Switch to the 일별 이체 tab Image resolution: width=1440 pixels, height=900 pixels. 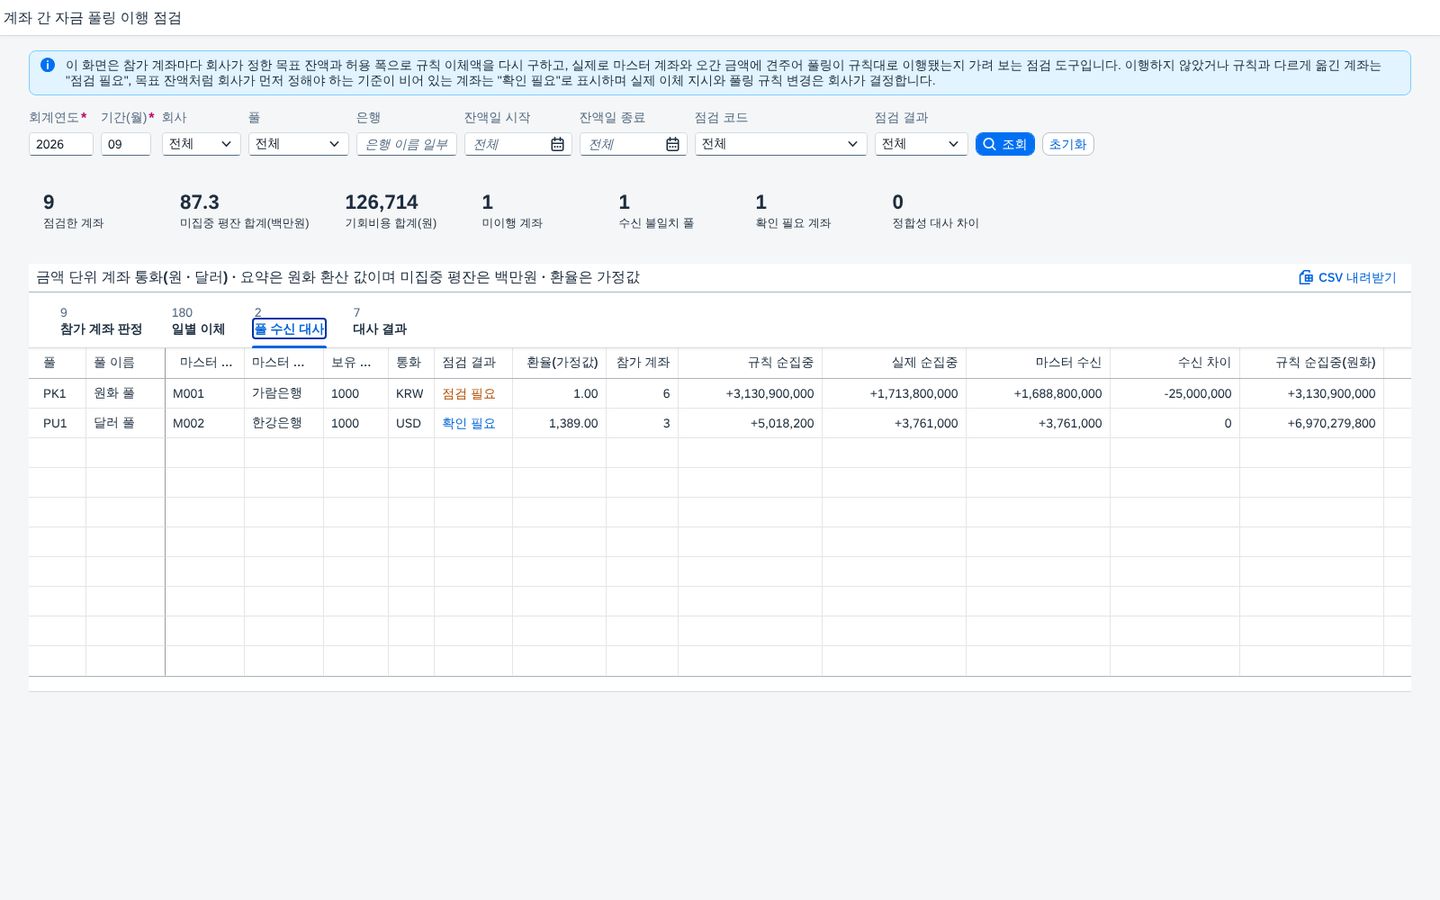click(198, 329)
